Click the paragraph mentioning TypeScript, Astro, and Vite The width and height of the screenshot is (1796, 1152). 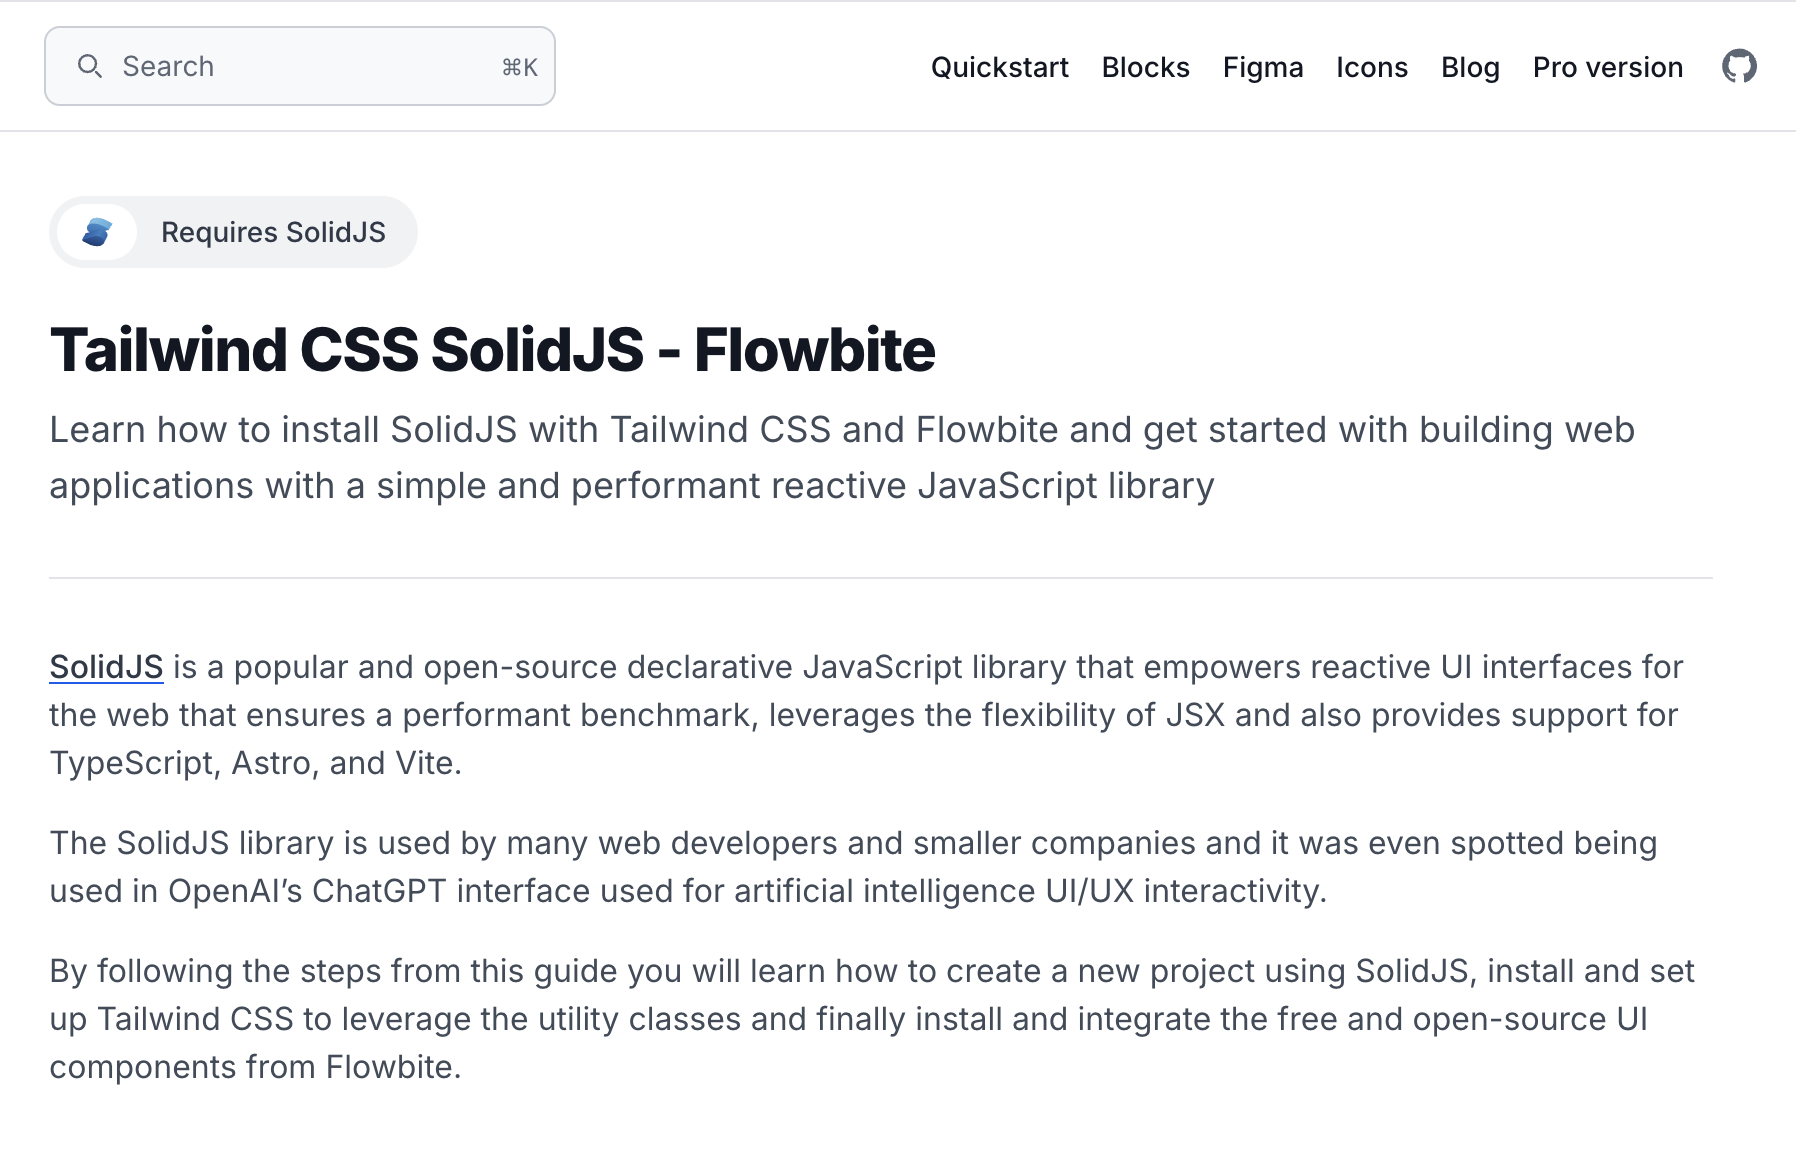860,714
